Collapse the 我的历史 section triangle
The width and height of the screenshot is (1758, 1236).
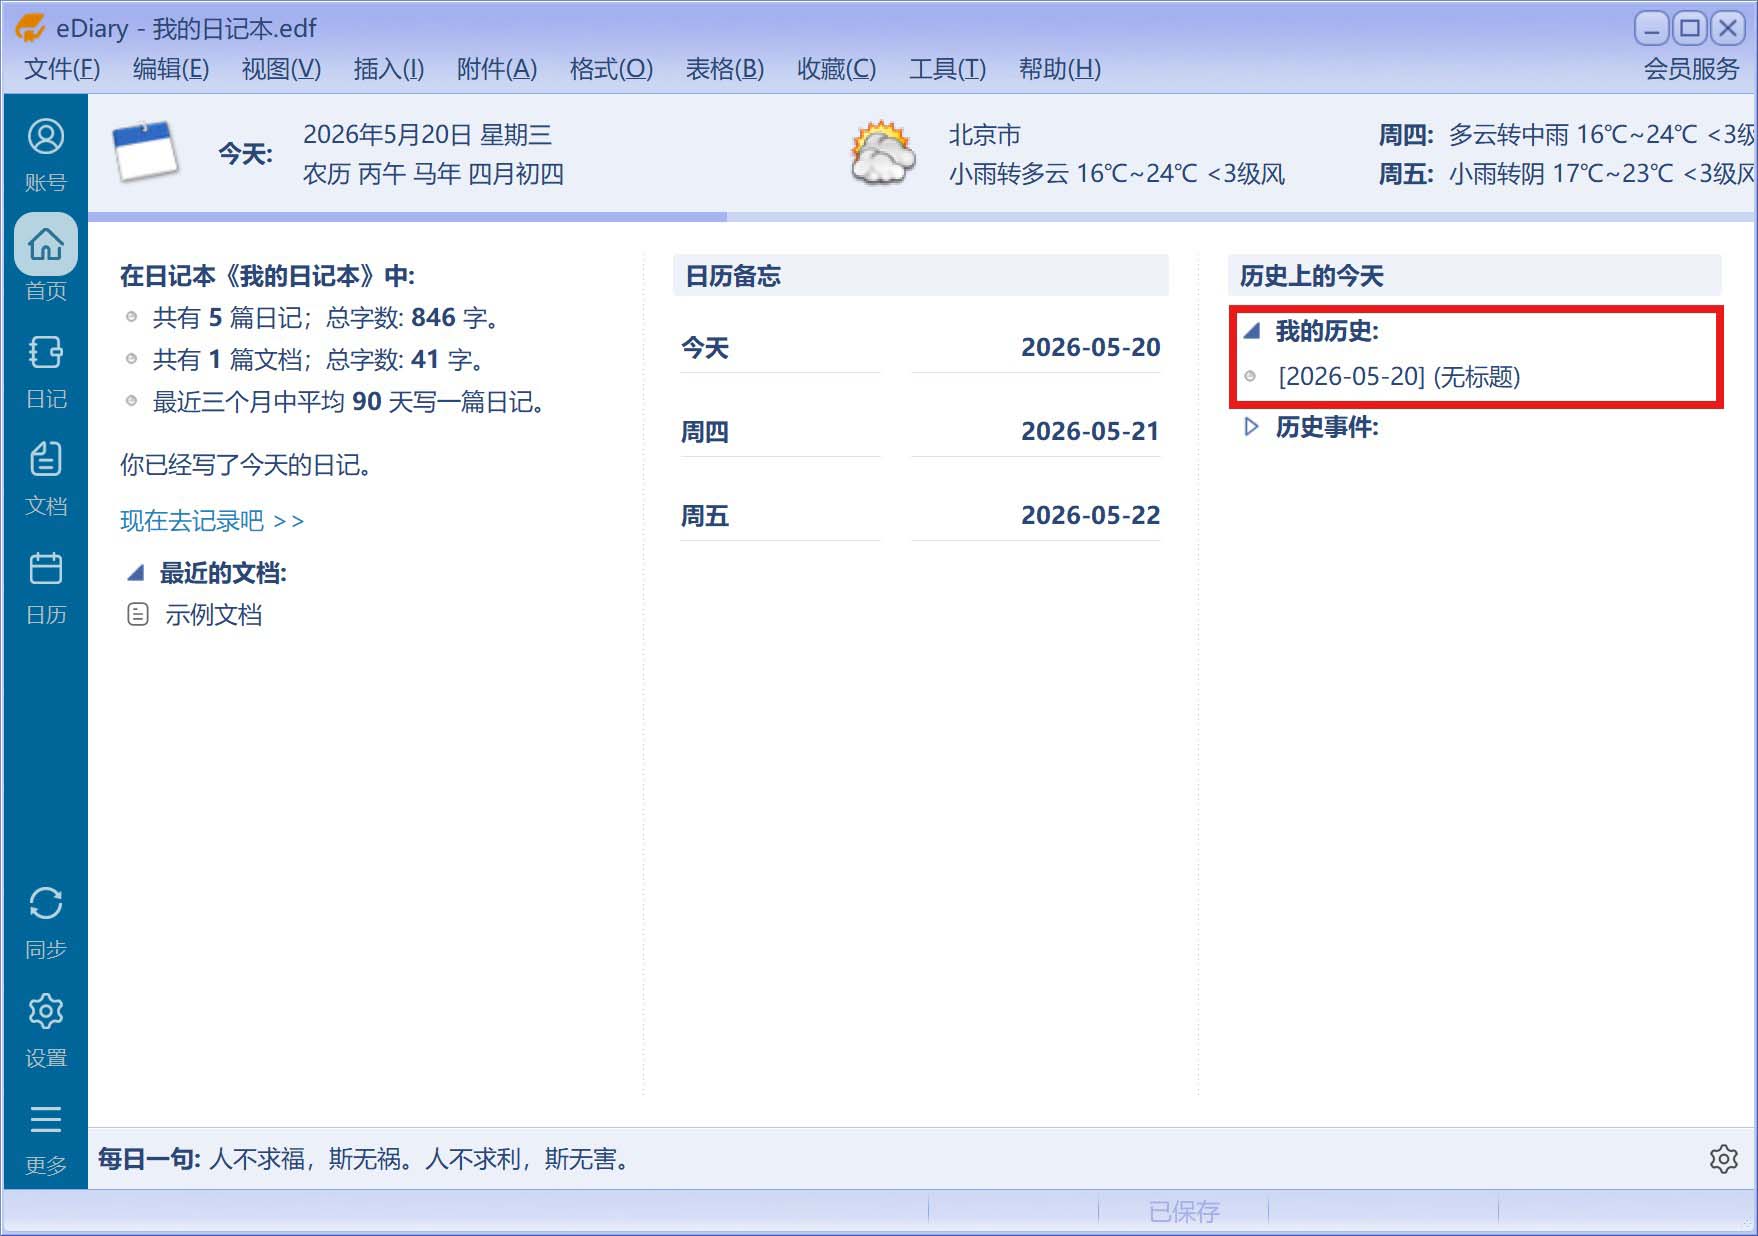(1251, 330)
